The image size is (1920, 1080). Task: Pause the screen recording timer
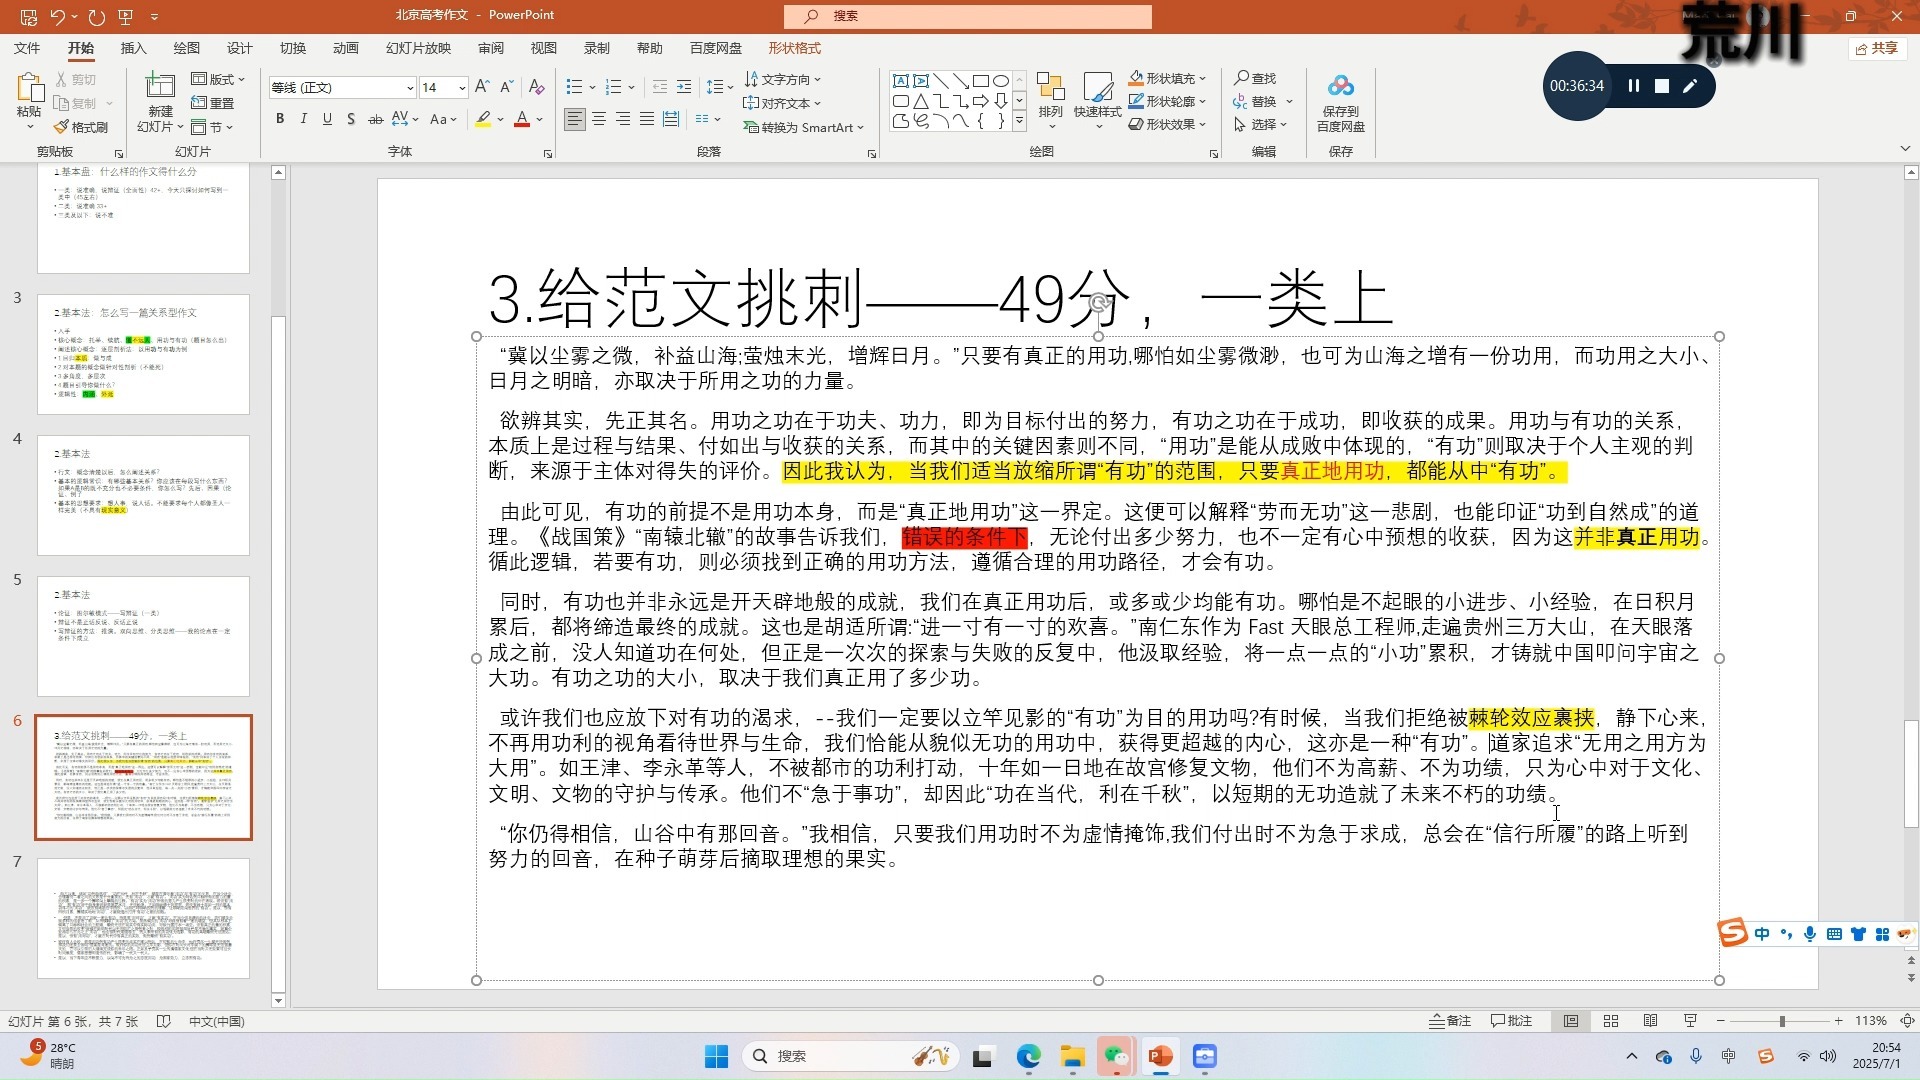pyautogui.click(x=1634, y=86)
